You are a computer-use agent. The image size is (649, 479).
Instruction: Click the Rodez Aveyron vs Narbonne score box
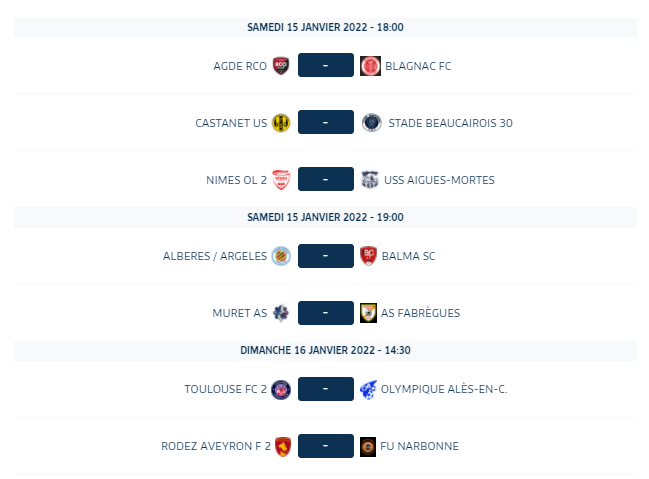point(326,446)
